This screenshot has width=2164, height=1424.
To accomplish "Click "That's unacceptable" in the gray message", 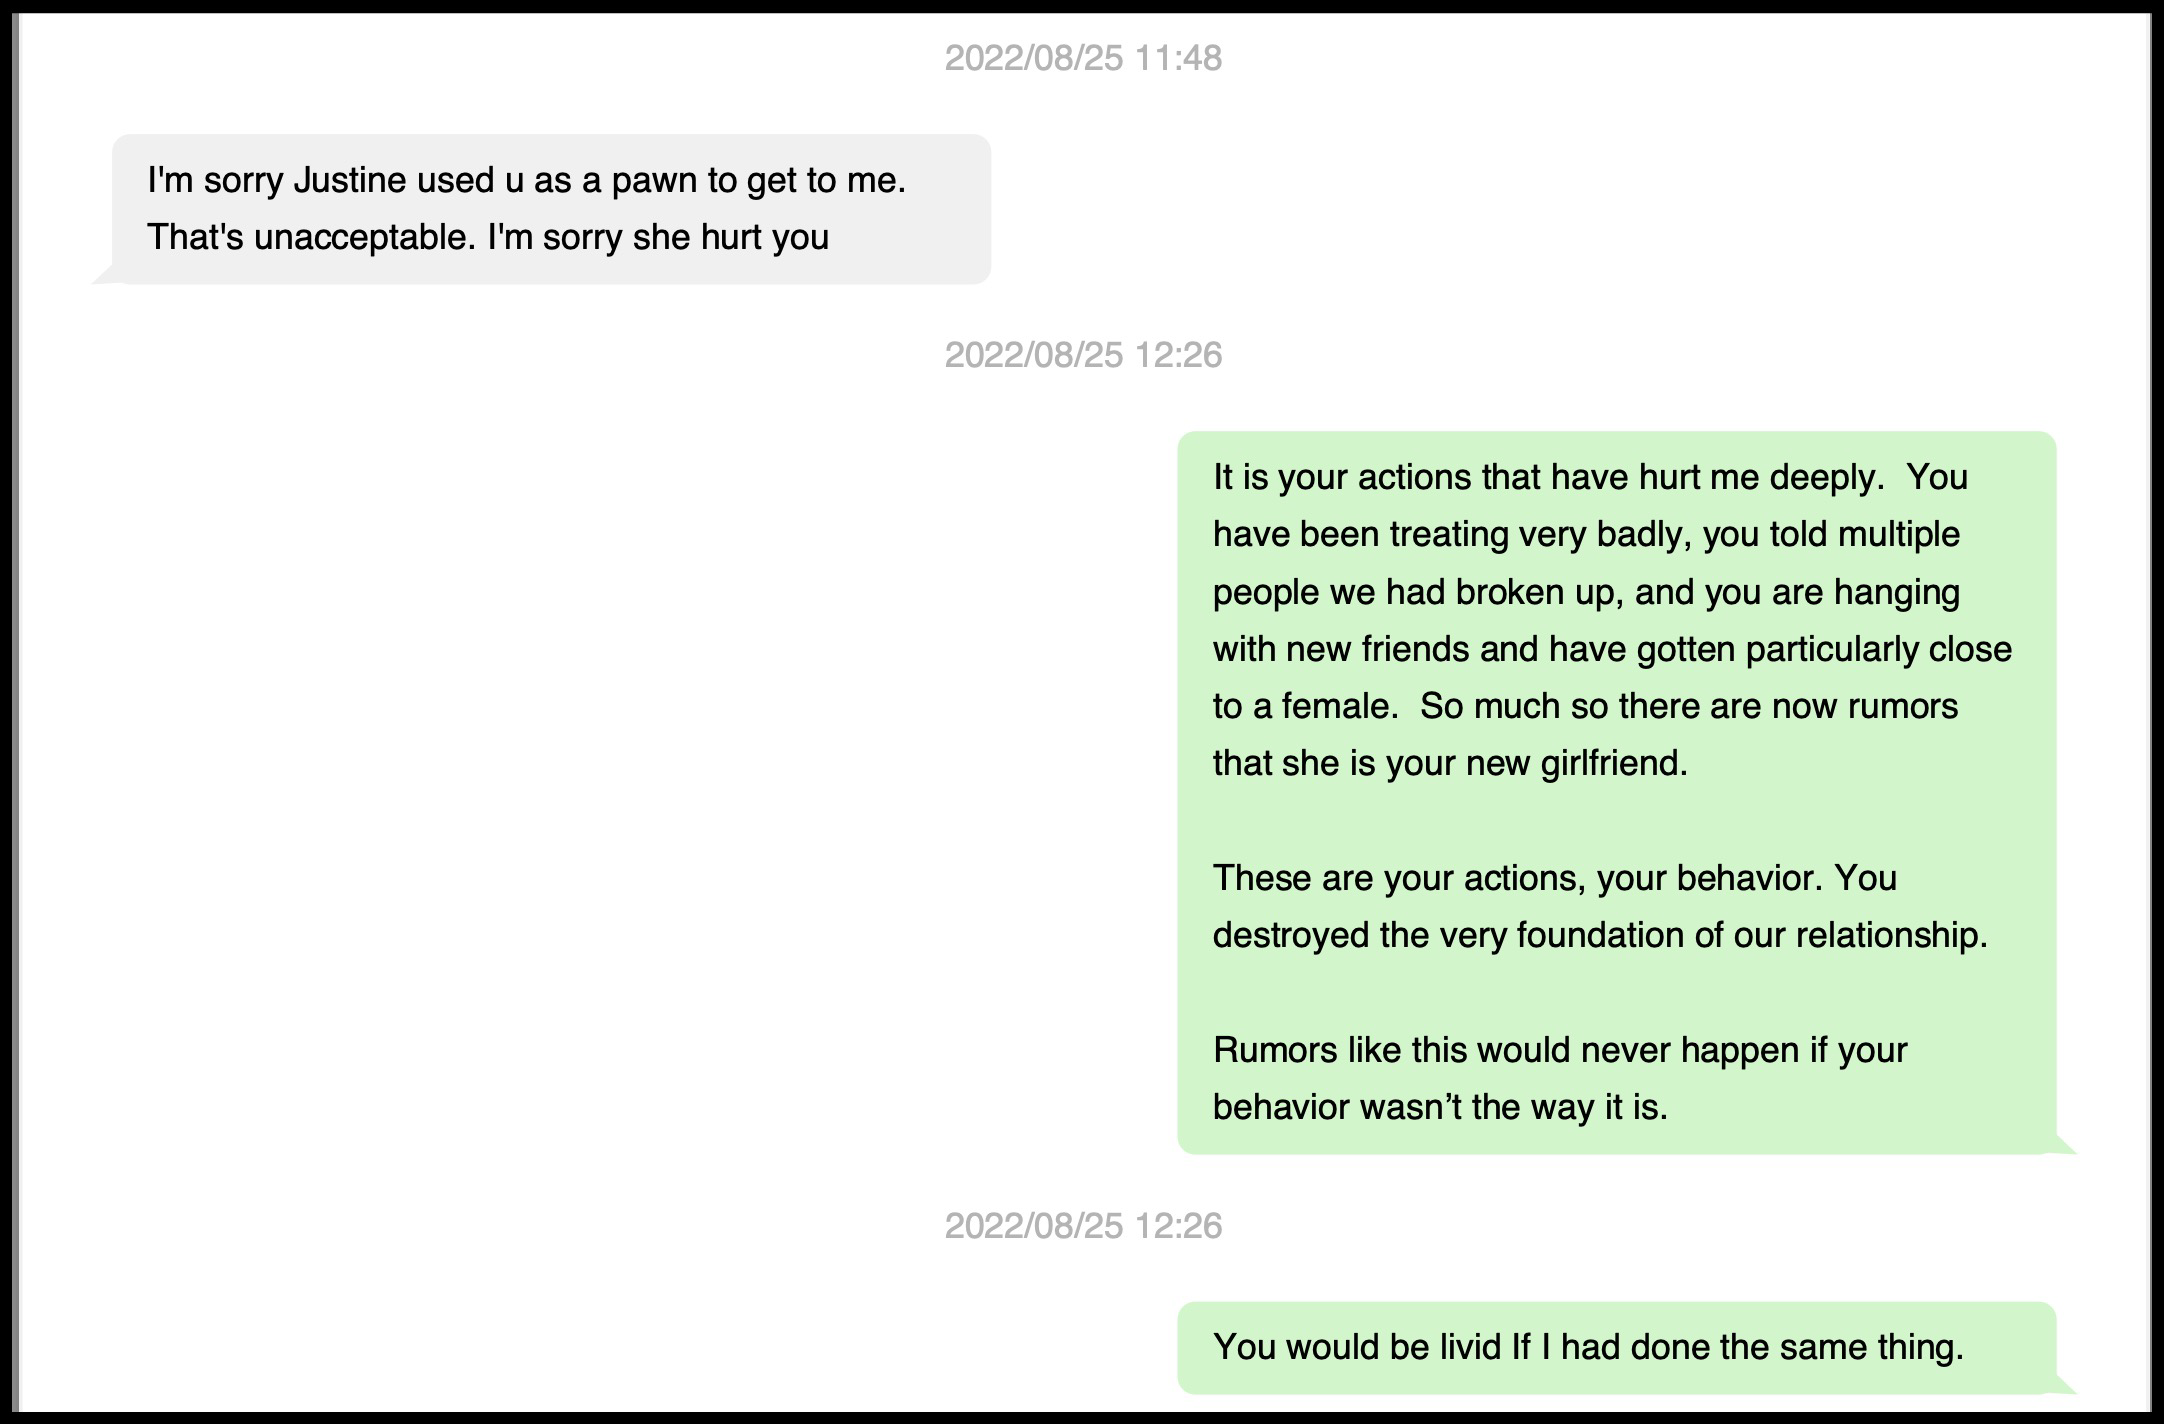I will click(x=310, y=238).
